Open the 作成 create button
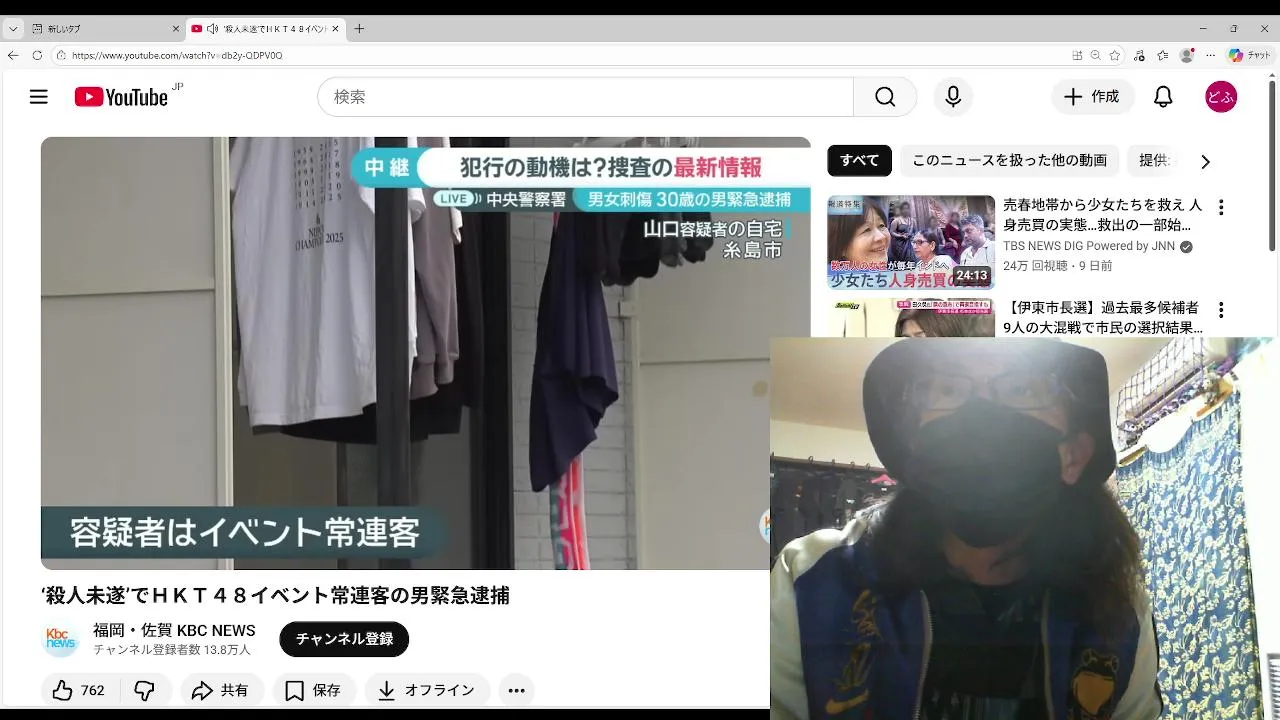 click(1092, 97)
